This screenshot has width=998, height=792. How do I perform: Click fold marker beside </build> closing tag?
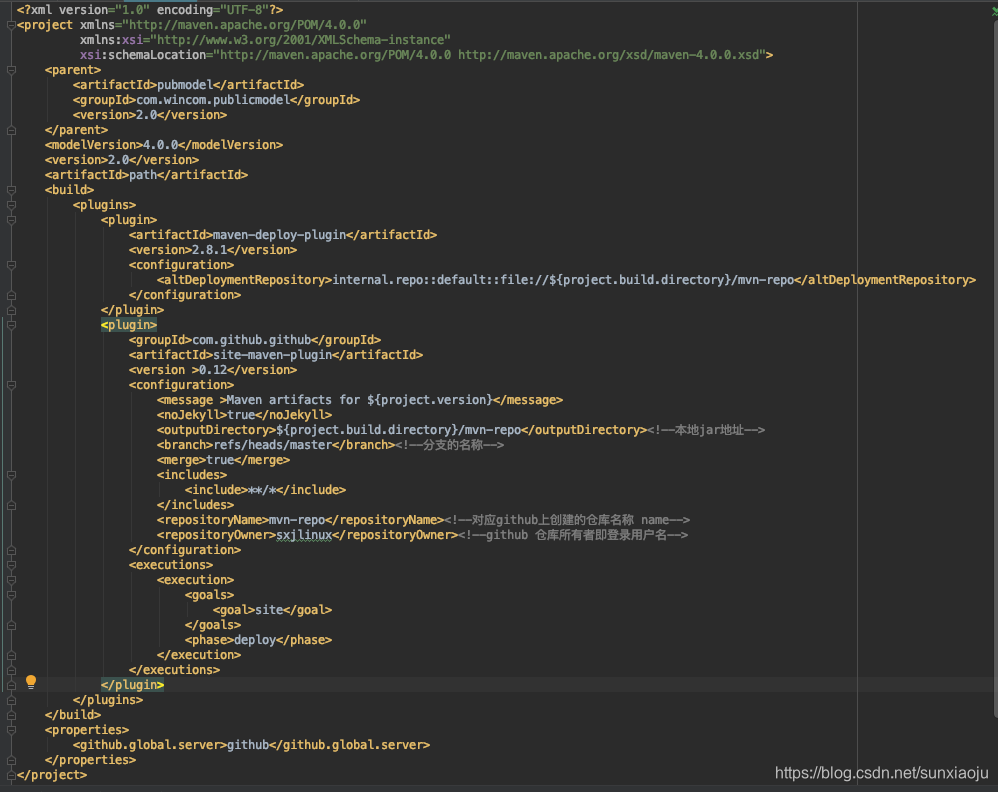pyautogui.click(x=11, y=715)
